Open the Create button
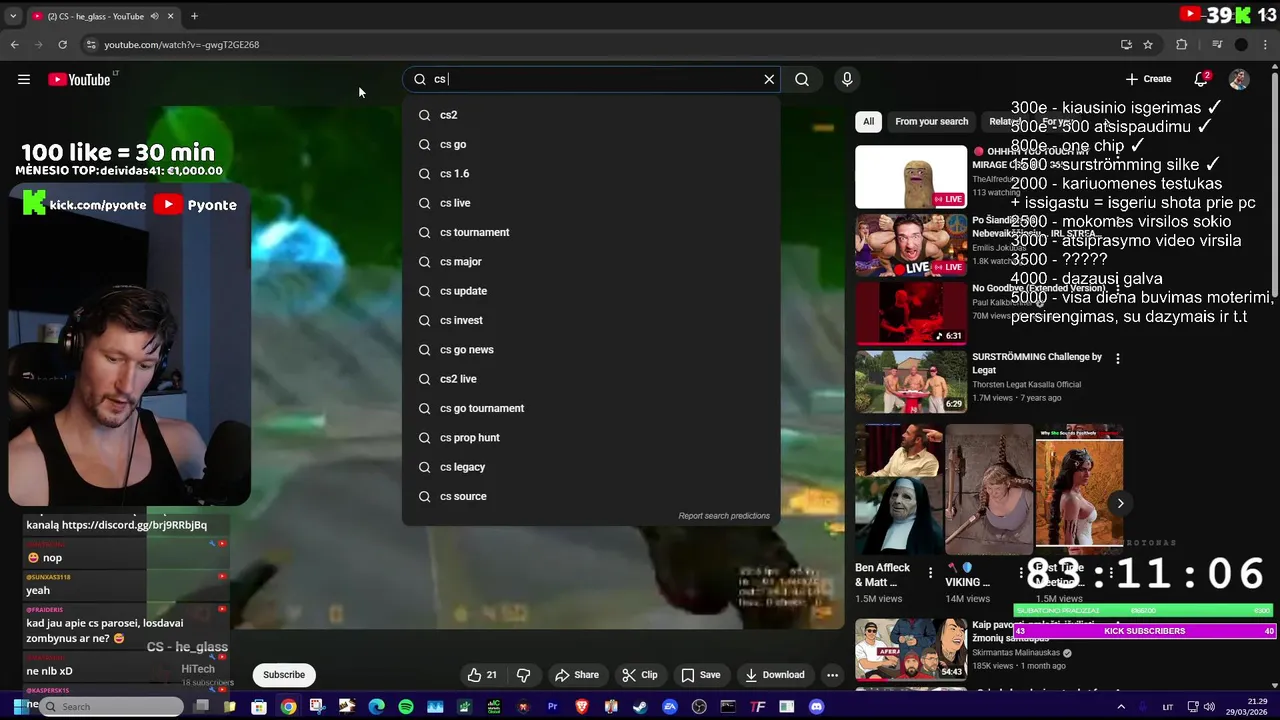Screen dimensions: 1280x720 [1148, 79]
